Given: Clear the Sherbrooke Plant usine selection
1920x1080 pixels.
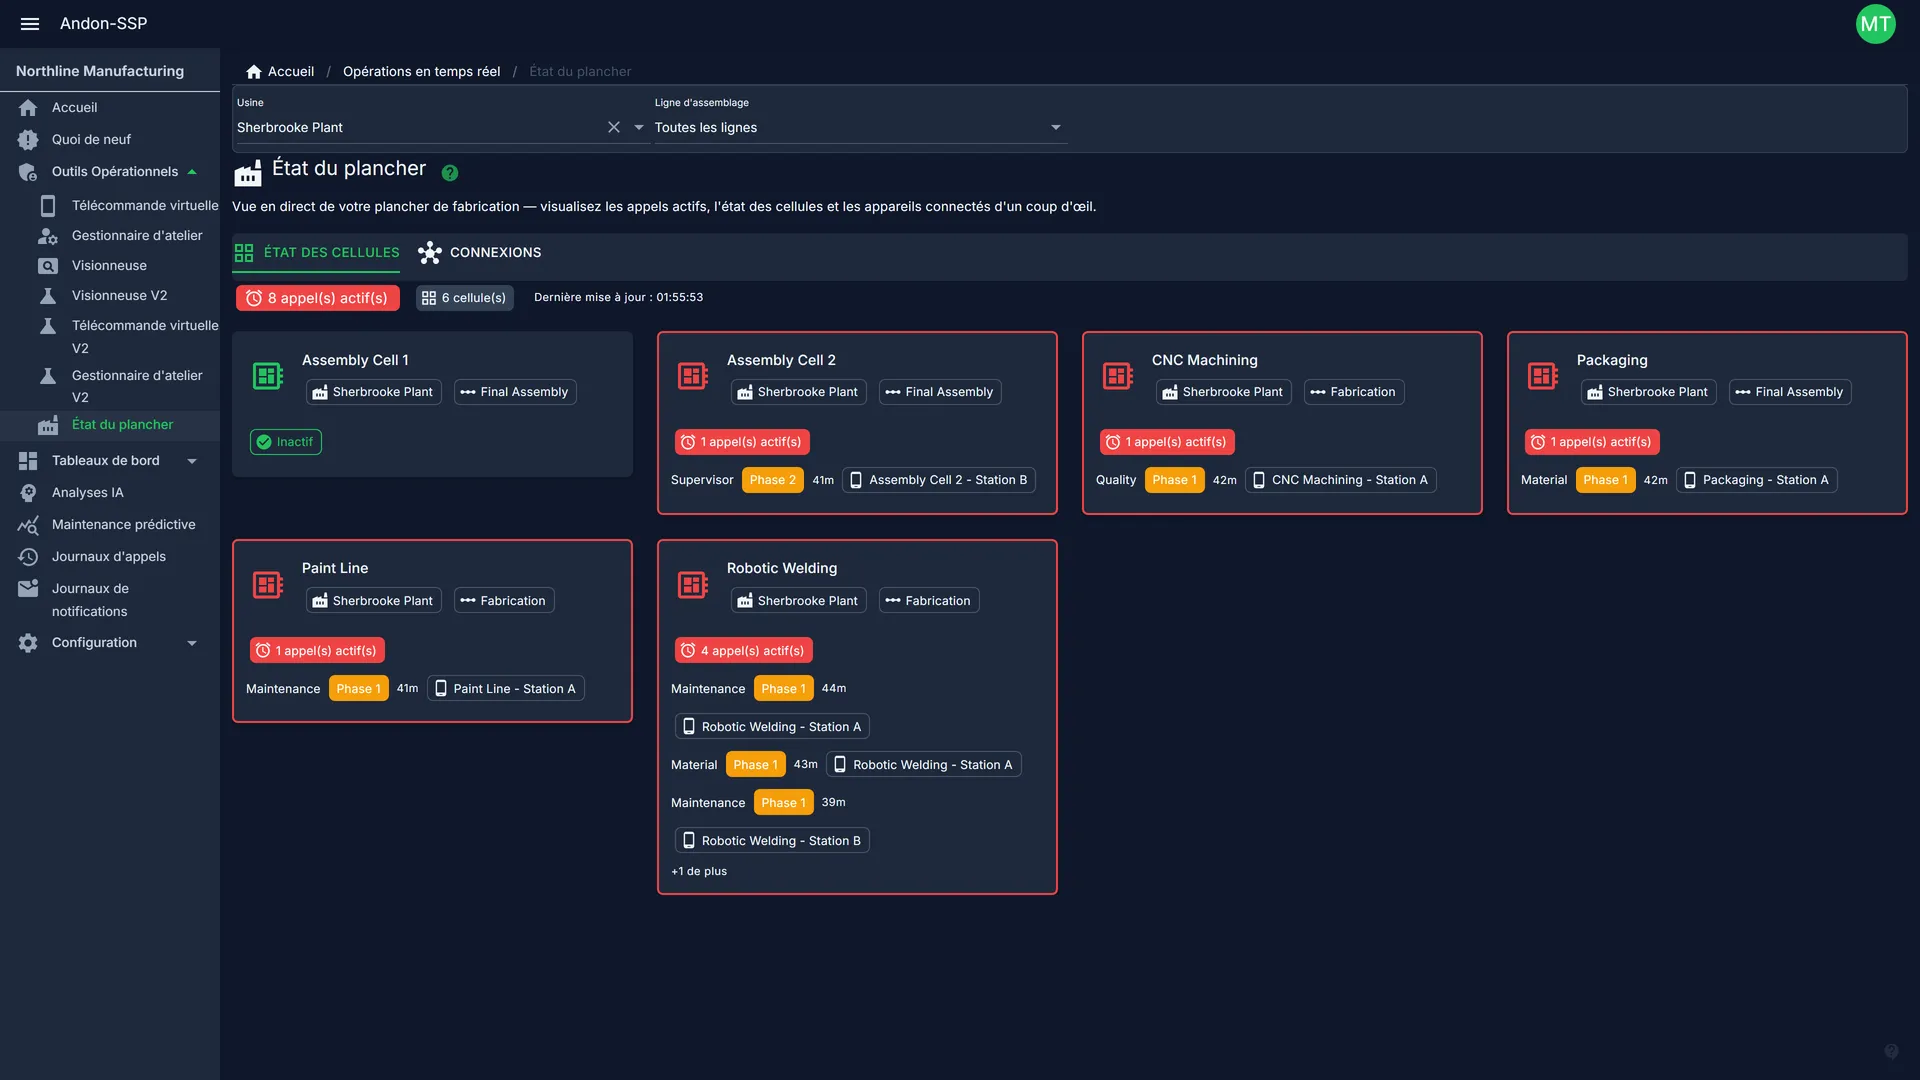Looking at the screenshot, I should tap(614, 127).
